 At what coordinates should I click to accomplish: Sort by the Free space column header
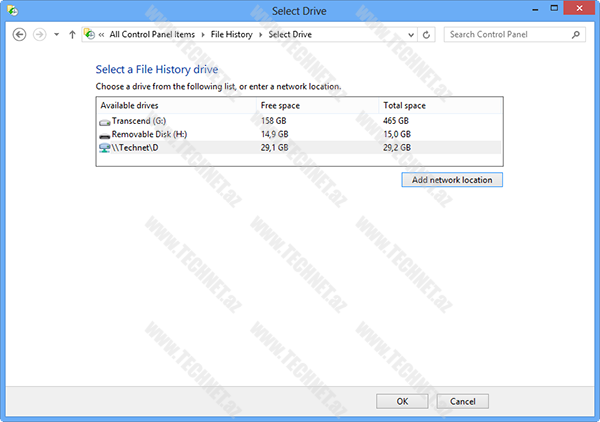317,106
